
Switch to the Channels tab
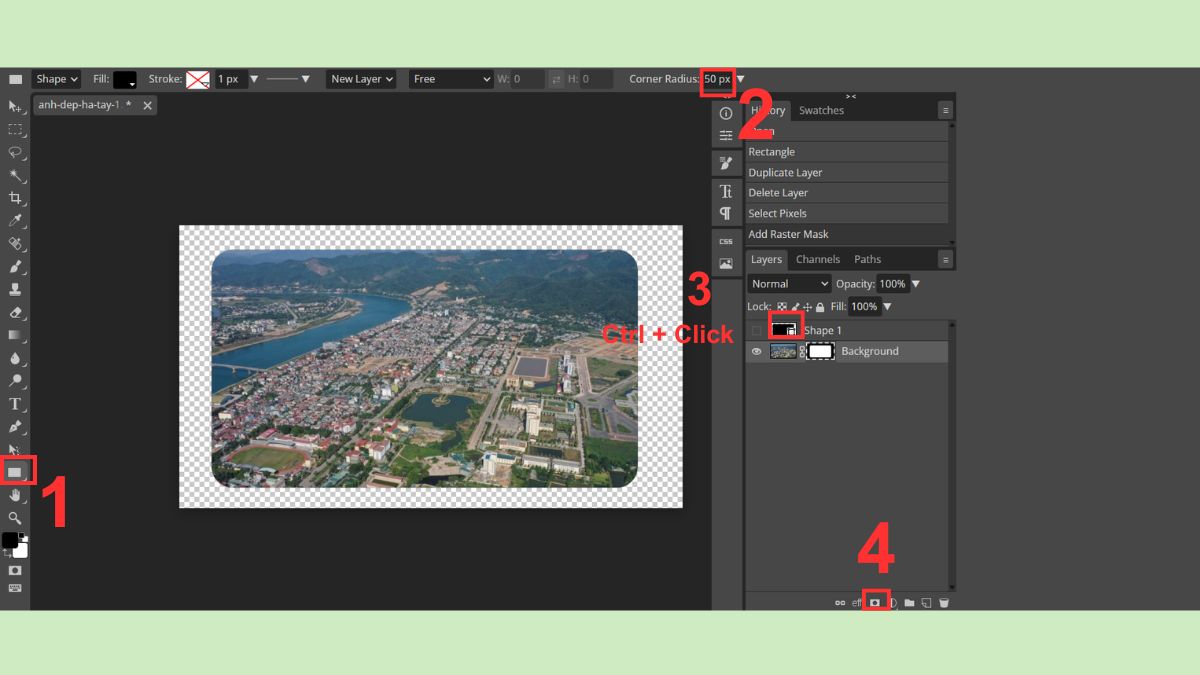point(817,260)
